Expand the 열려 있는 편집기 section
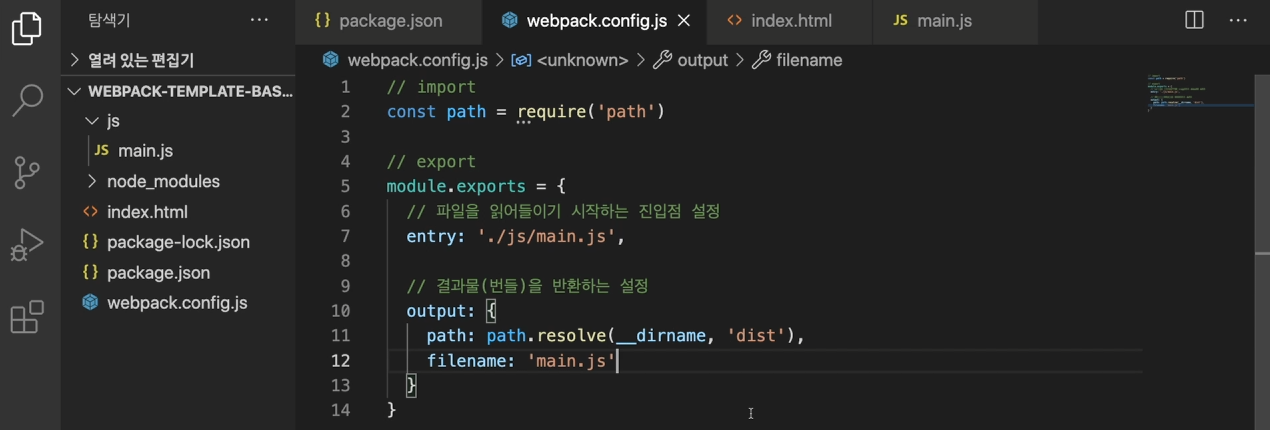 coord(178,60)
